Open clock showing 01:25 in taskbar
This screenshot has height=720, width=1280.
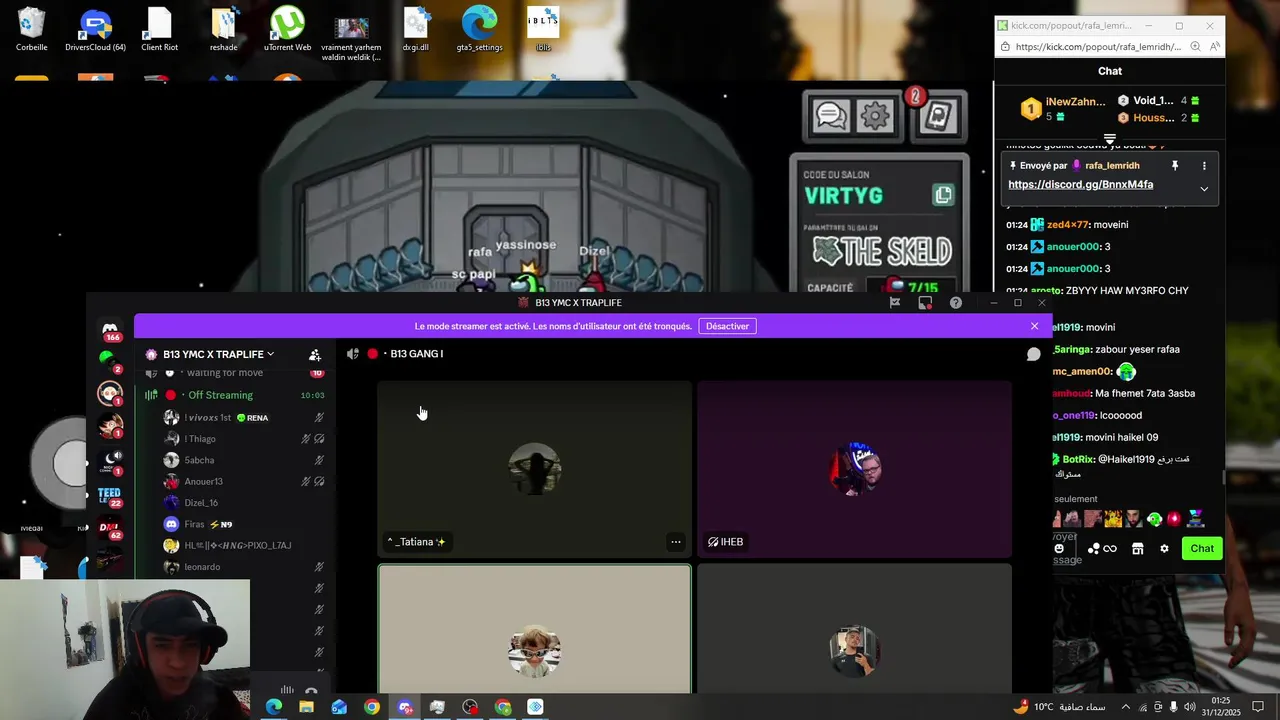point(1221,707)
